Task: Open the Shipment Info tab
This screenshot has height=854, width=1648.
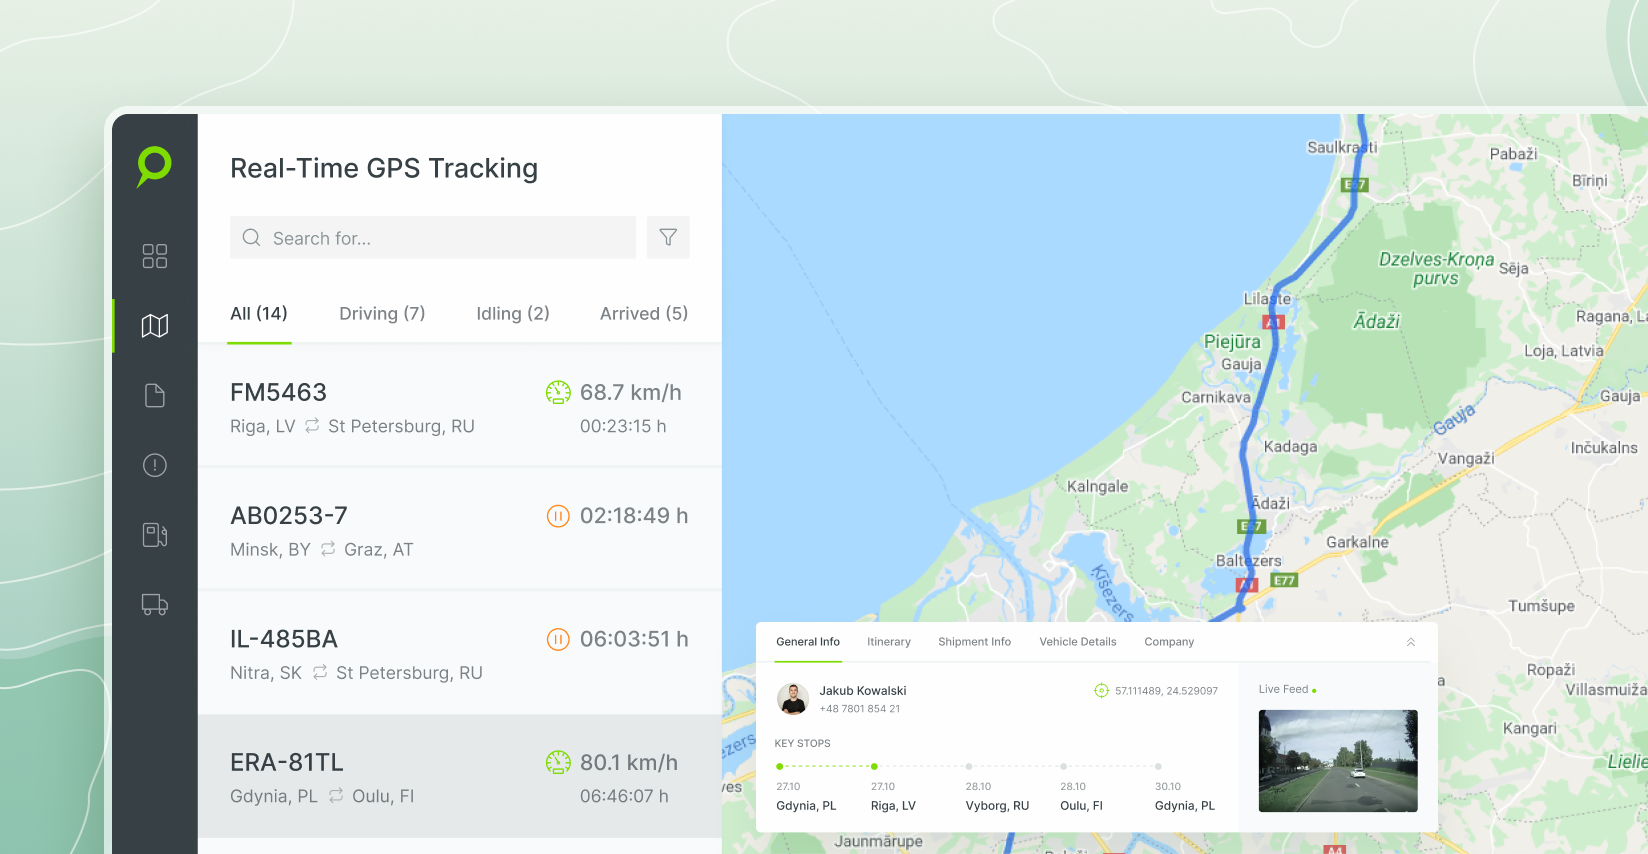Action: 974,642
